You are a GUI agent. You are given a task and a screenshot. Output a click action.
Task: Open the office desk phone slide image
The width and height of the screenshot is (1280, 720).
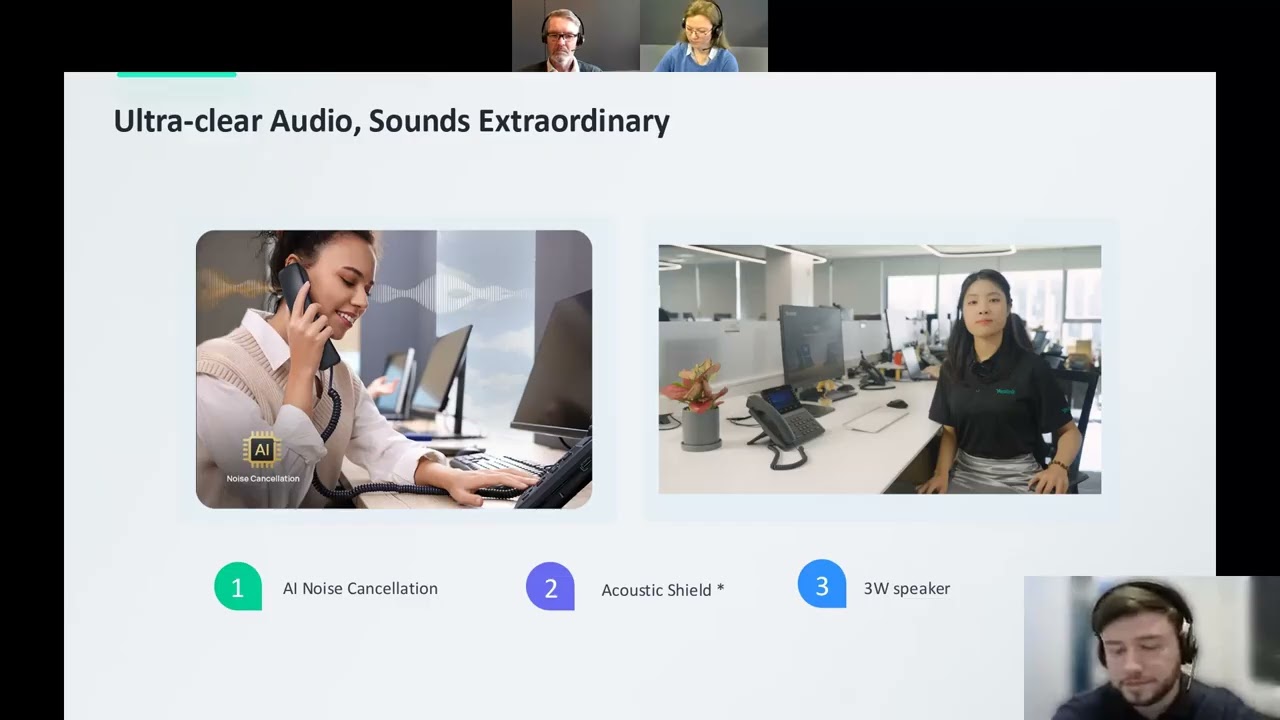point(880,369)
